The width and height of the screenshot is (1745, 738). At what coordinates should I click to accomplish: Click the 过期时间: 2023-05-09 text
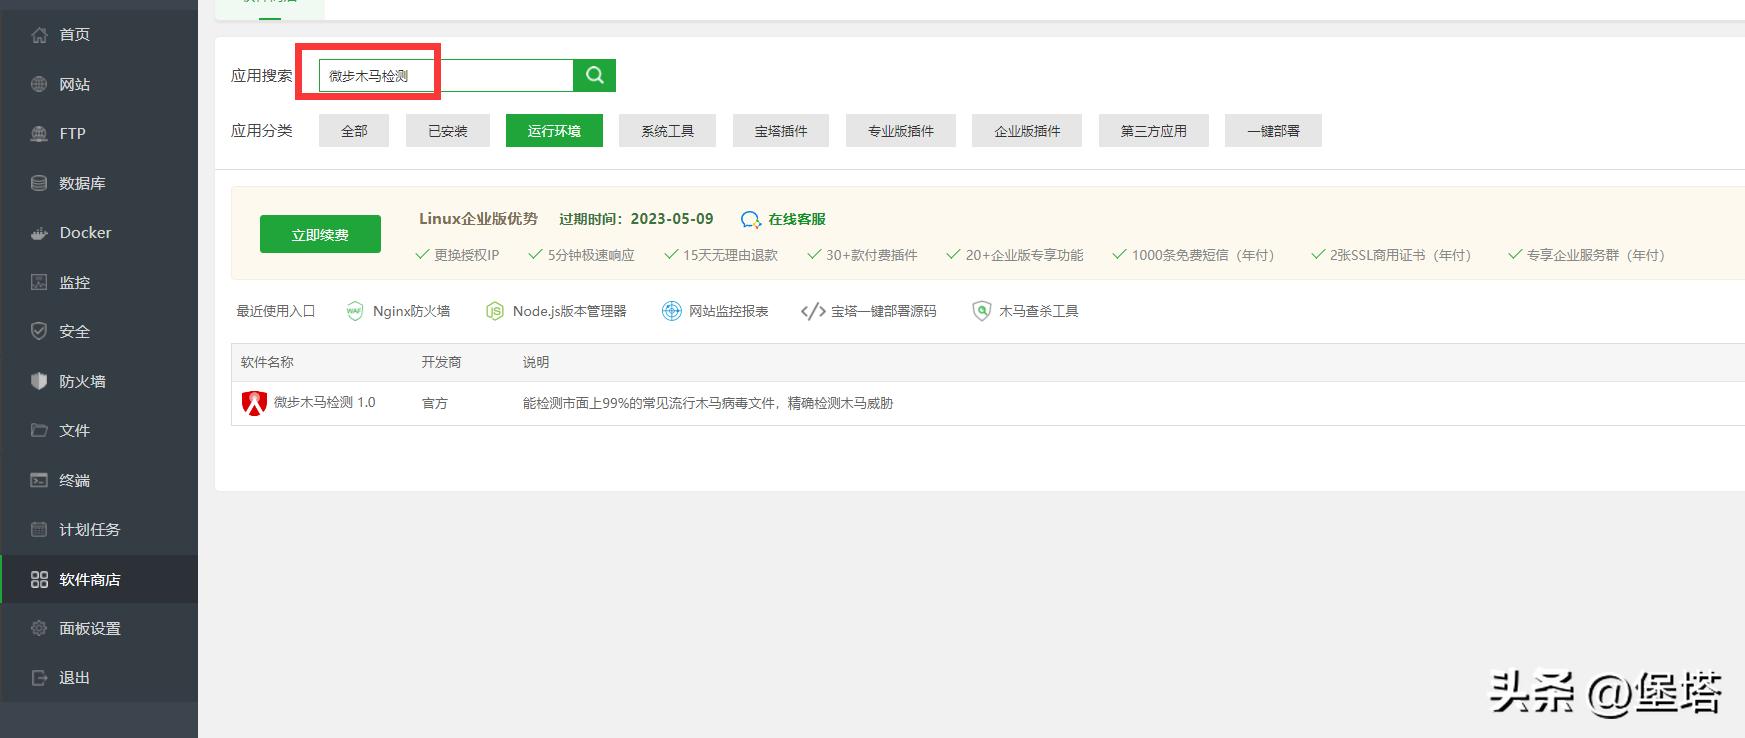636,219
